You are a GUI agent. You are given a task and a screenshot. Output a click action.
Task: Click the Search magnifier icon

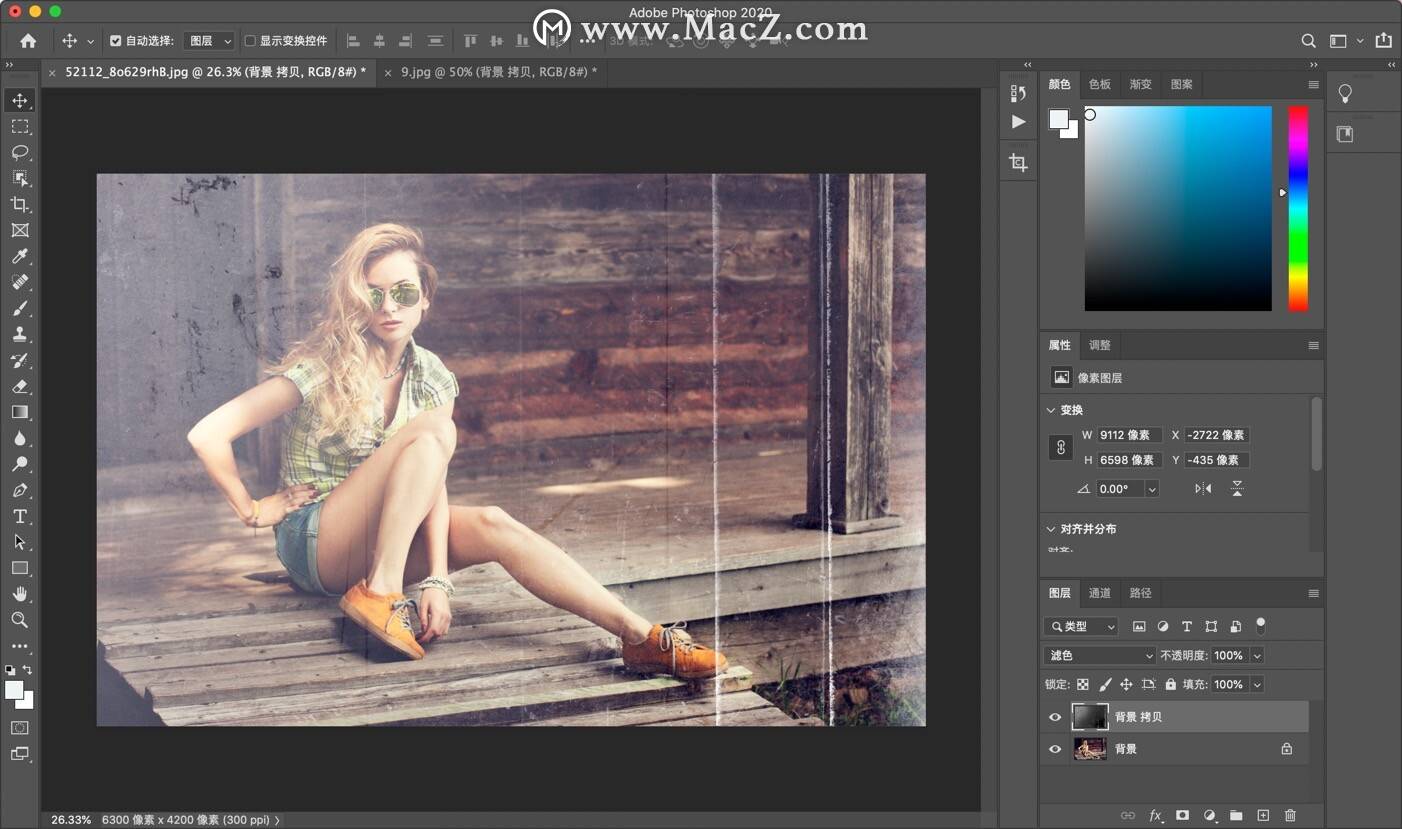tap(1308, 41)
